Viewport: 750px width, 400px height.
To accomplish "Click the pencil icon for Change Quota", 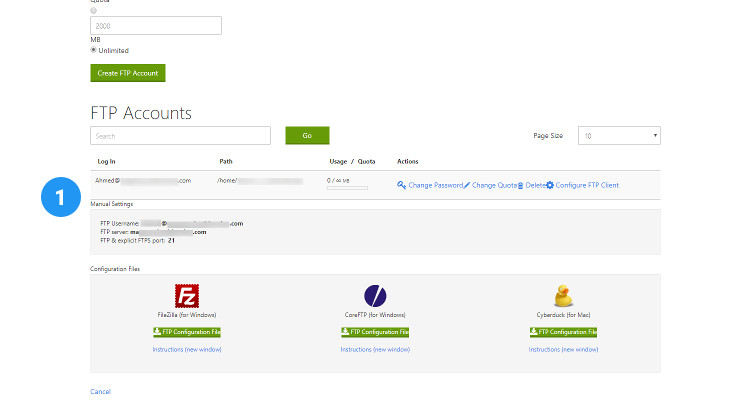I will [x=467, y=185].
